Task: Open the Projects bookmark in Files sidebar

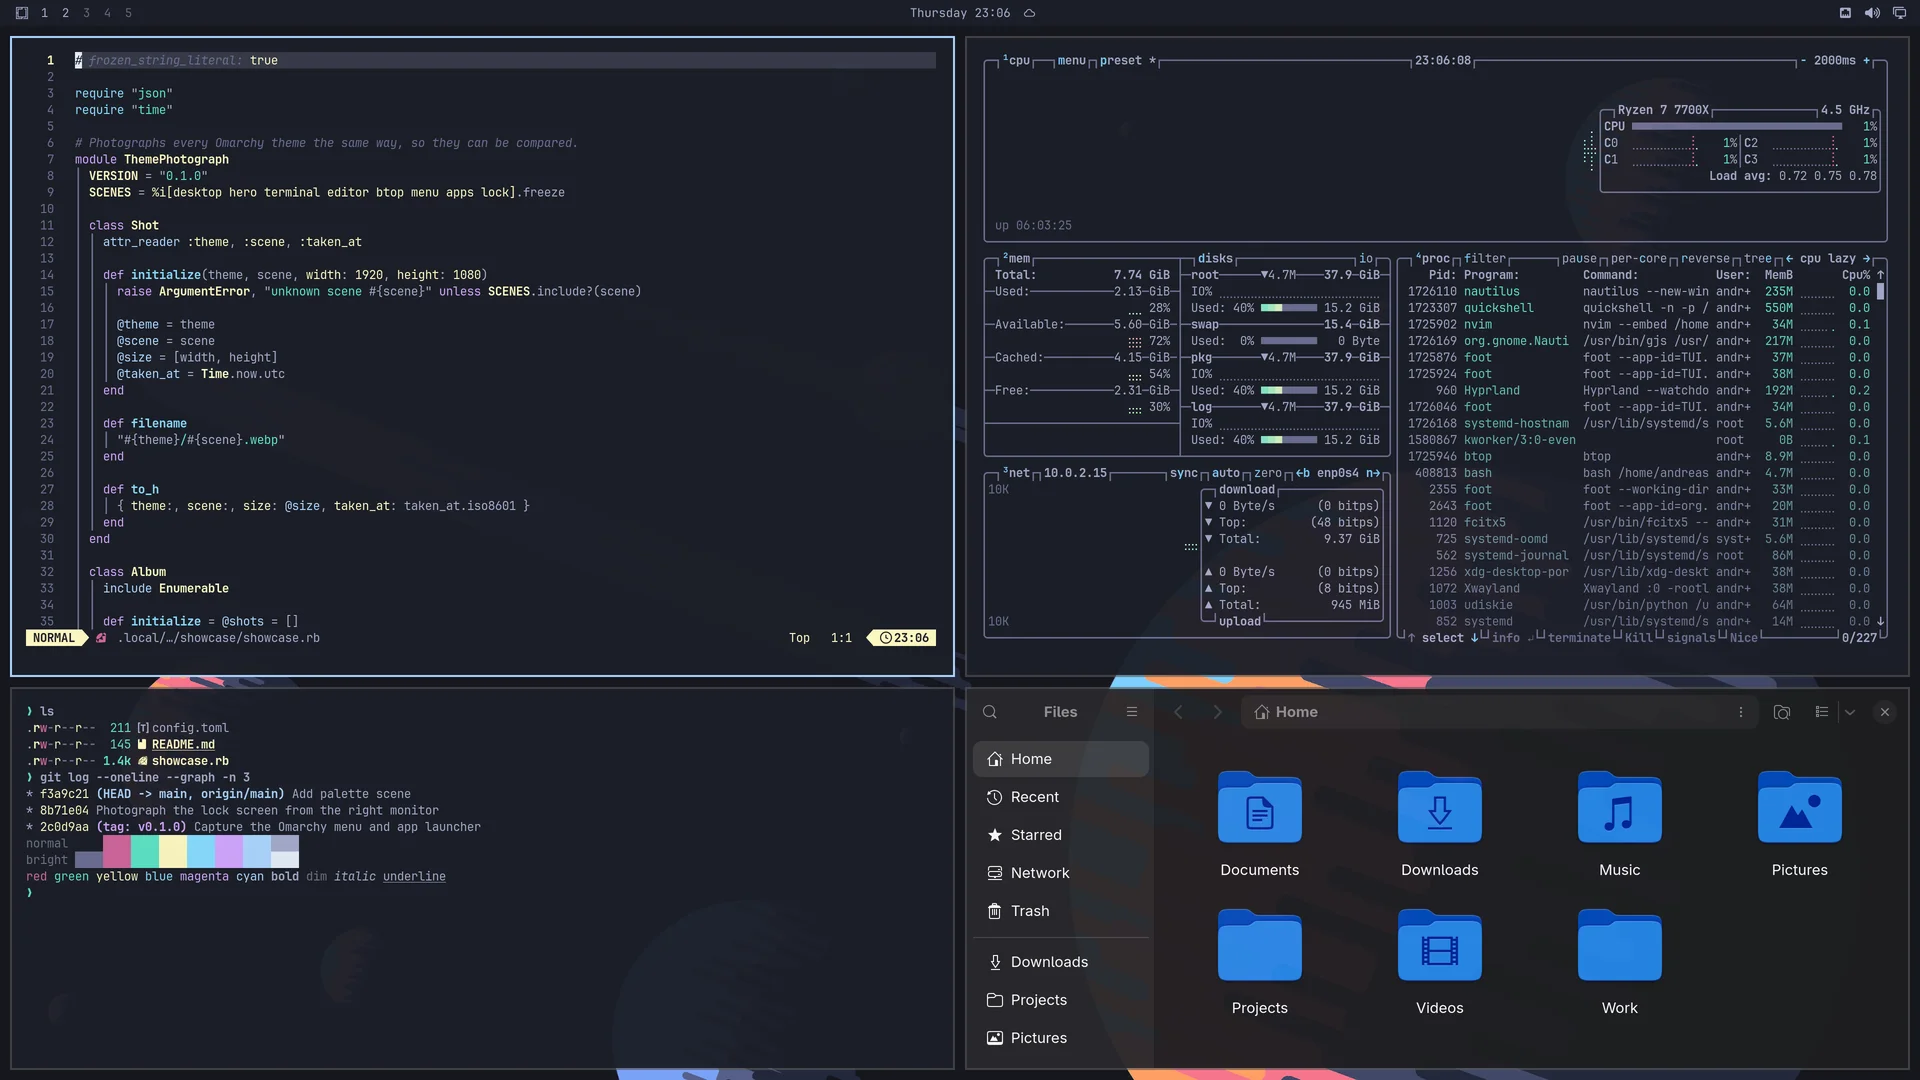Action: (x=1060, y=1000)
